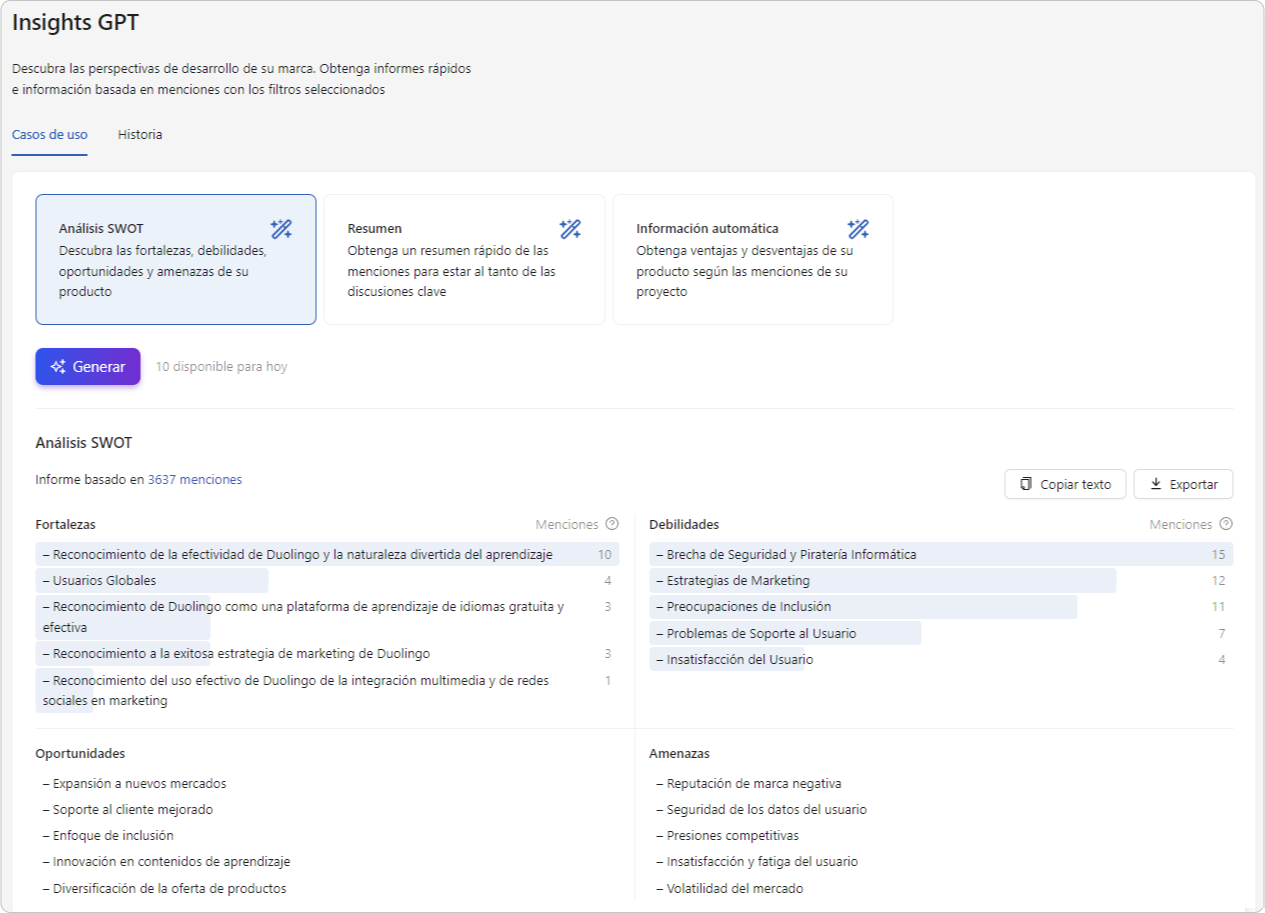This screenshot has width=1265, height=913.
Task: Click the Insatisfacción del Usuario row
Action: pyautogui.click(x=941, y=660)
